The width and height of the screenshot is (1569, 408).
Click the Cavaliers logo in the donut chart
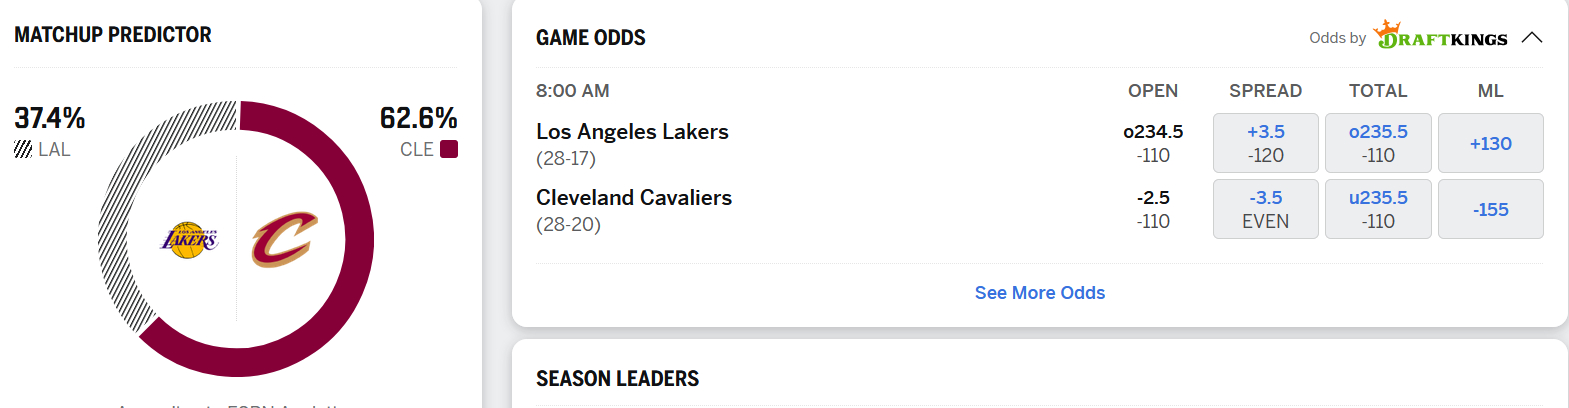(283, 240)
